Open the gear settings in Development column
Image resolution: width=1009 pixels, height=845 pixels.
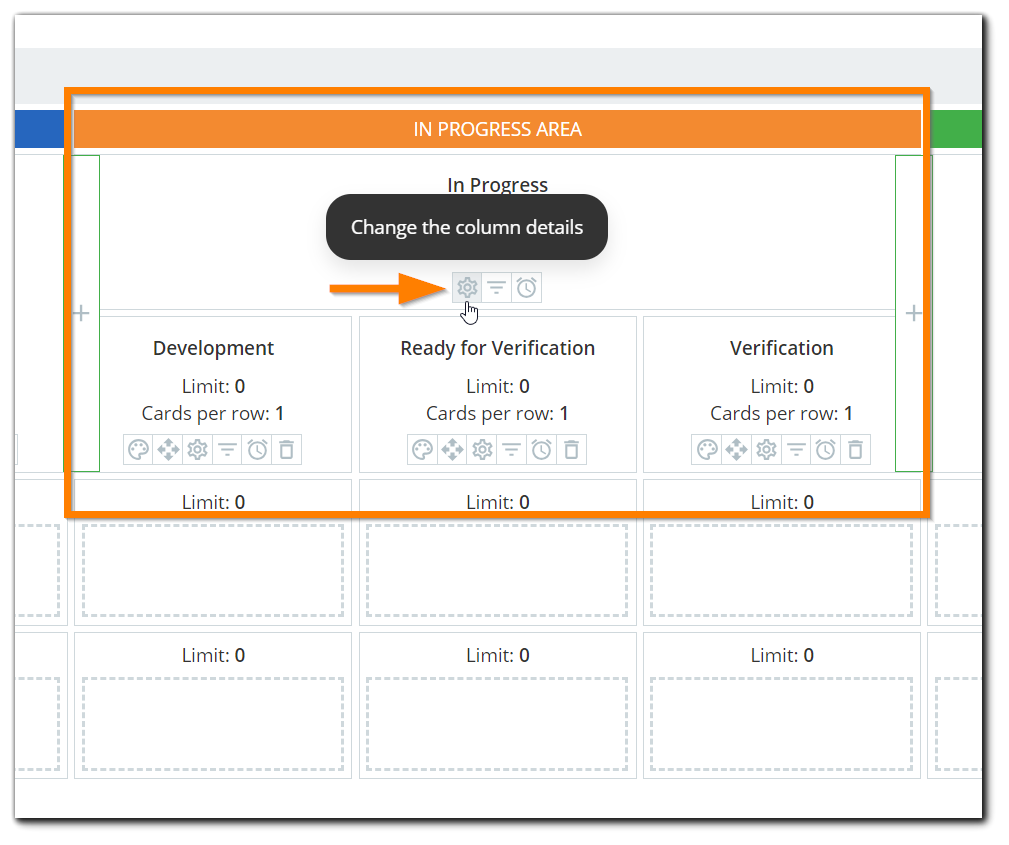click(x=198, y=449)
